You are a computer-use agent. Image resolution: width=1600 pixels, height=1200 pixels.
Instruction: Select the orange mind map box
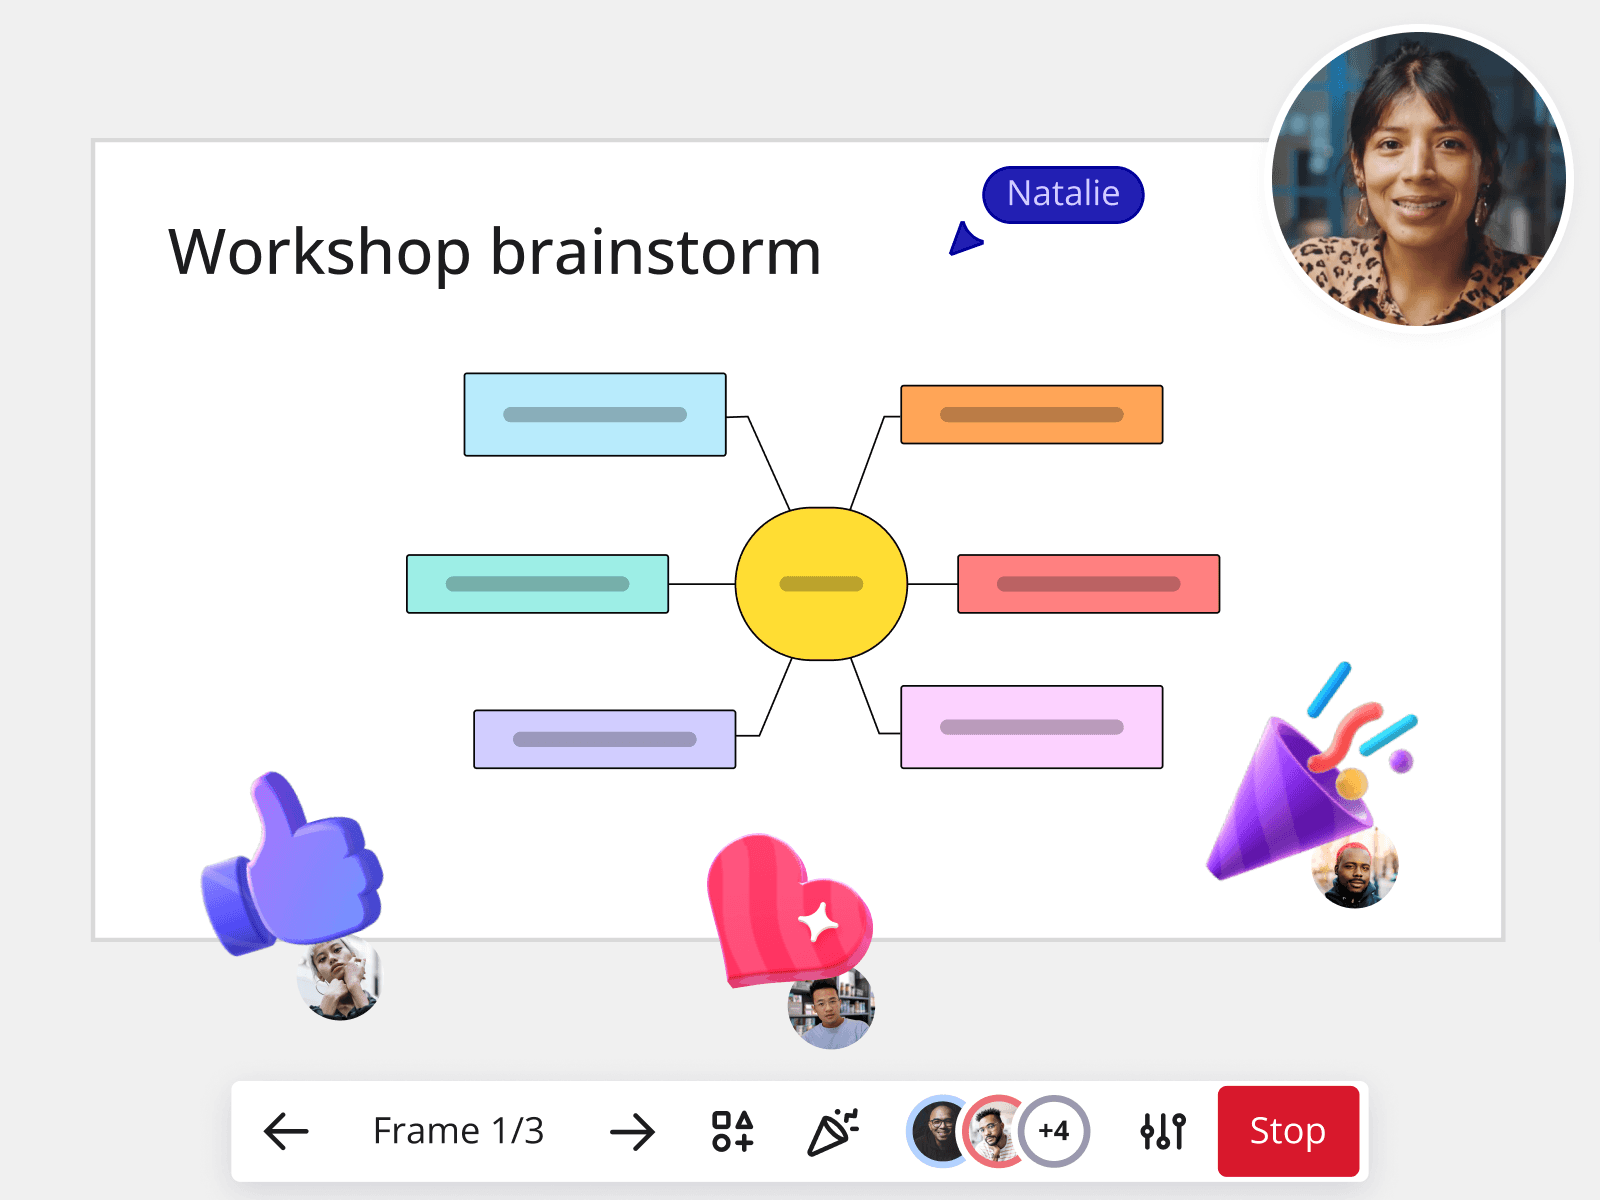[x=1031, y=414]
